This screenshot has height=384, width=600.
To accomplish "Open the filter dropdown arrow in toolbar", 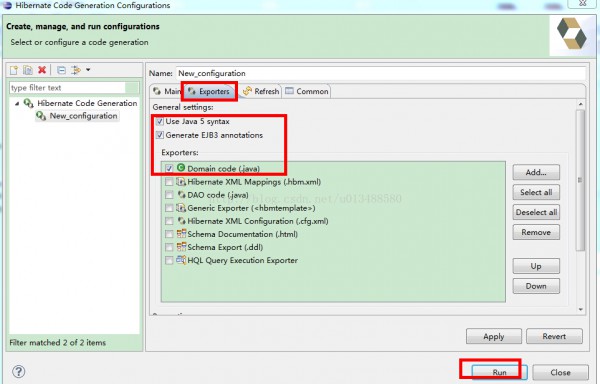I will 88,70.
